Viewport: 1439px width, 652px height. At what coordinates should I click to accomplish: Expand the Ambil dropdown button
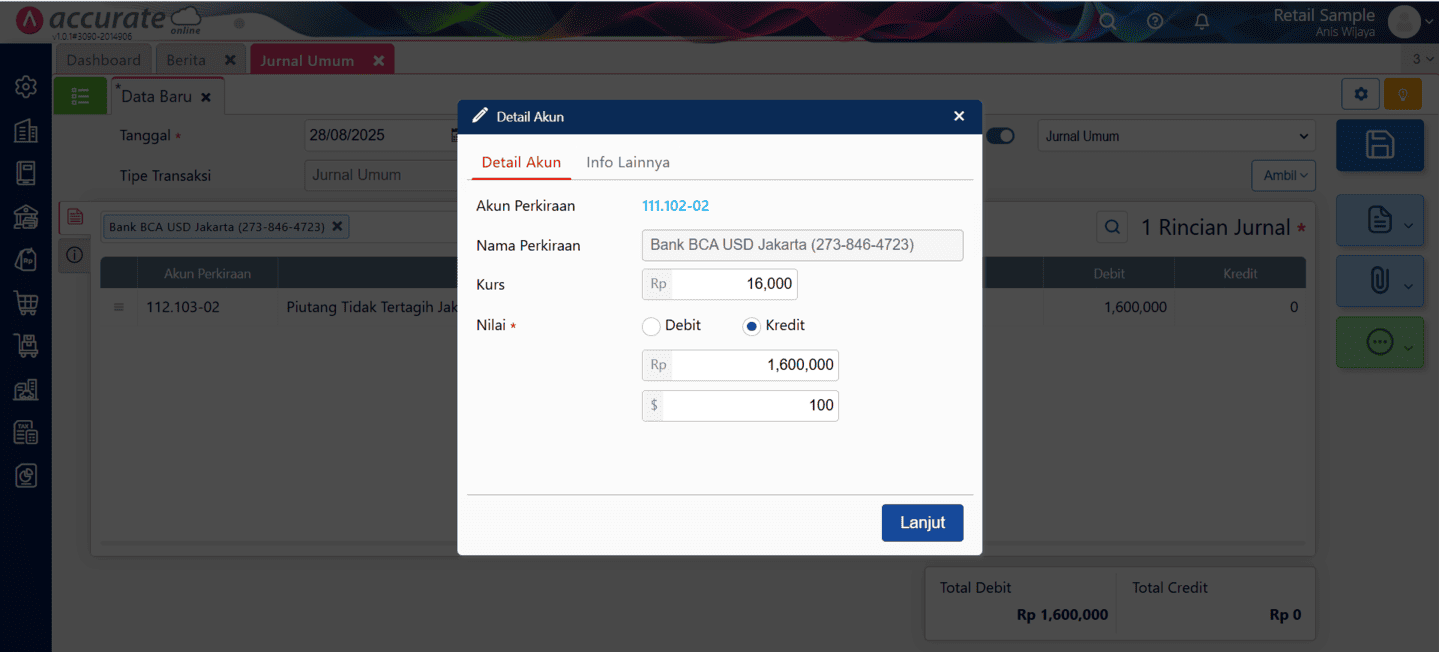pos(1283,175)
